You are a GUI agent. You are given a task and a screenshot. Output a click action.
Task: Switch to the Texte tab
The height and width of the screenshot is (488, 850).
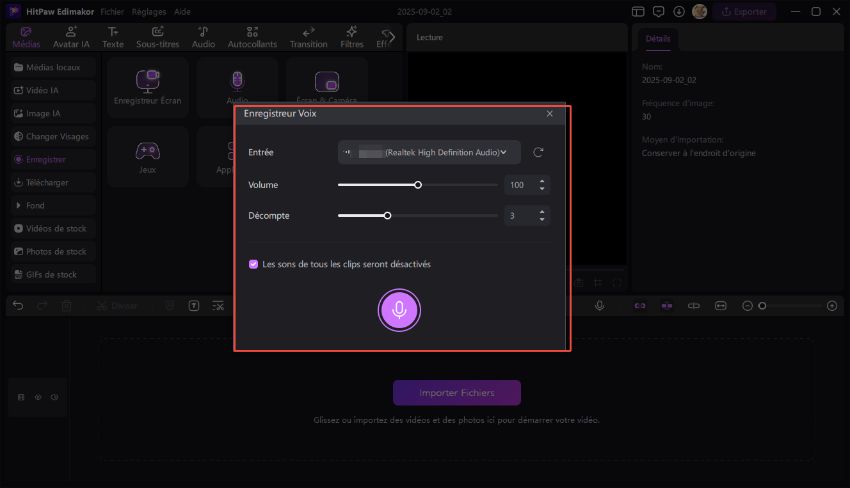click(x=113, y=37)
